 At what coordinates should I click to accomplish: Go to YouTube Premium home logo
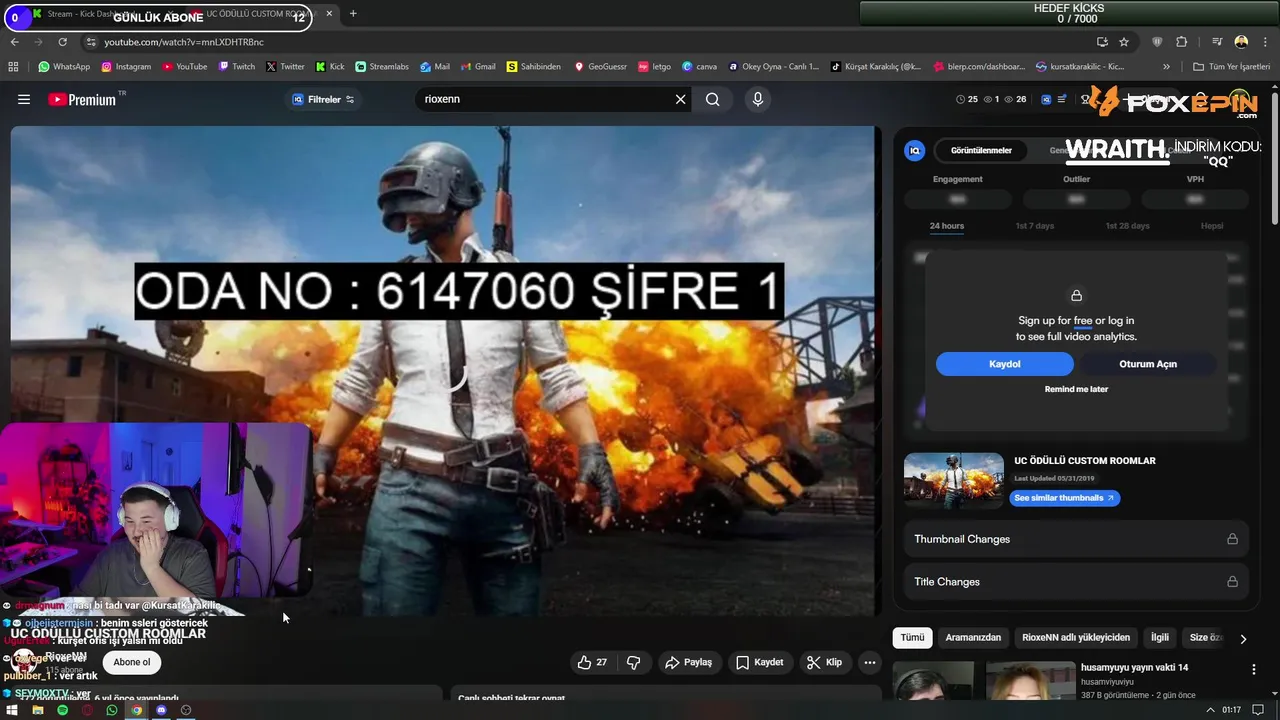[x=82, y=99]
